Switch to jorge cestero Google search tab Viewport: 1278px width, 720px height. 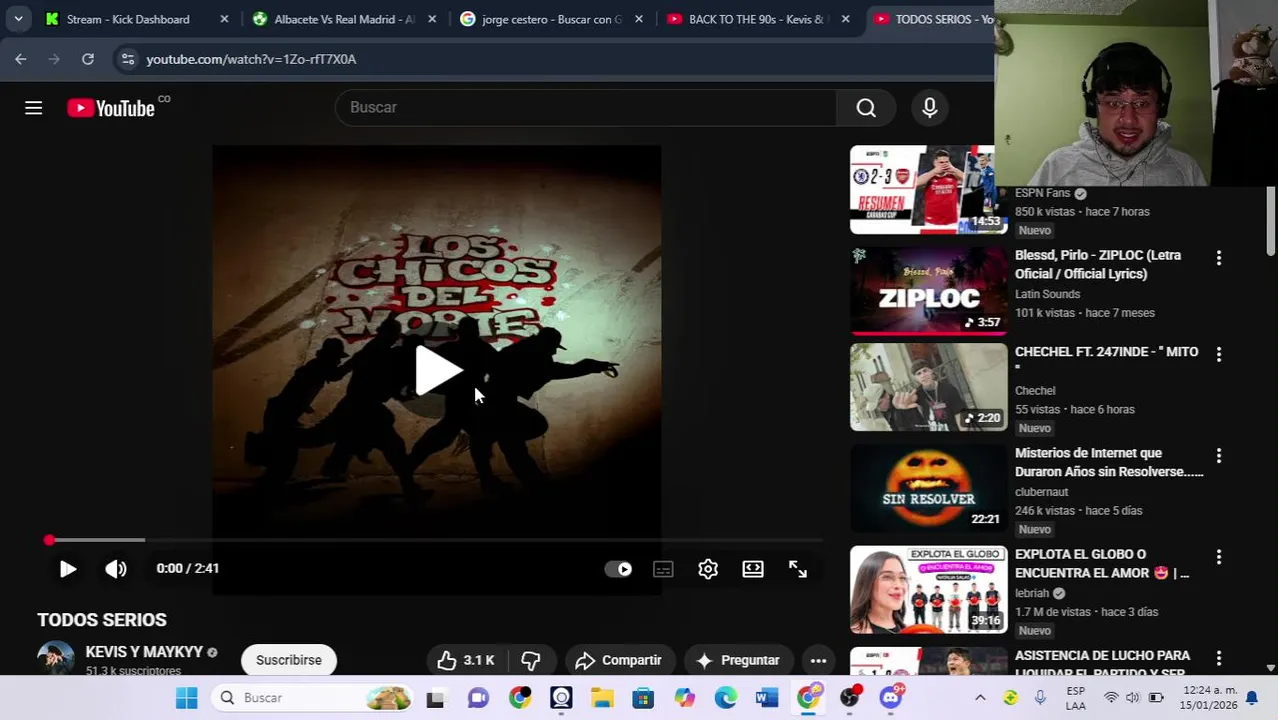pyautogui.click(x=551, y=19)
